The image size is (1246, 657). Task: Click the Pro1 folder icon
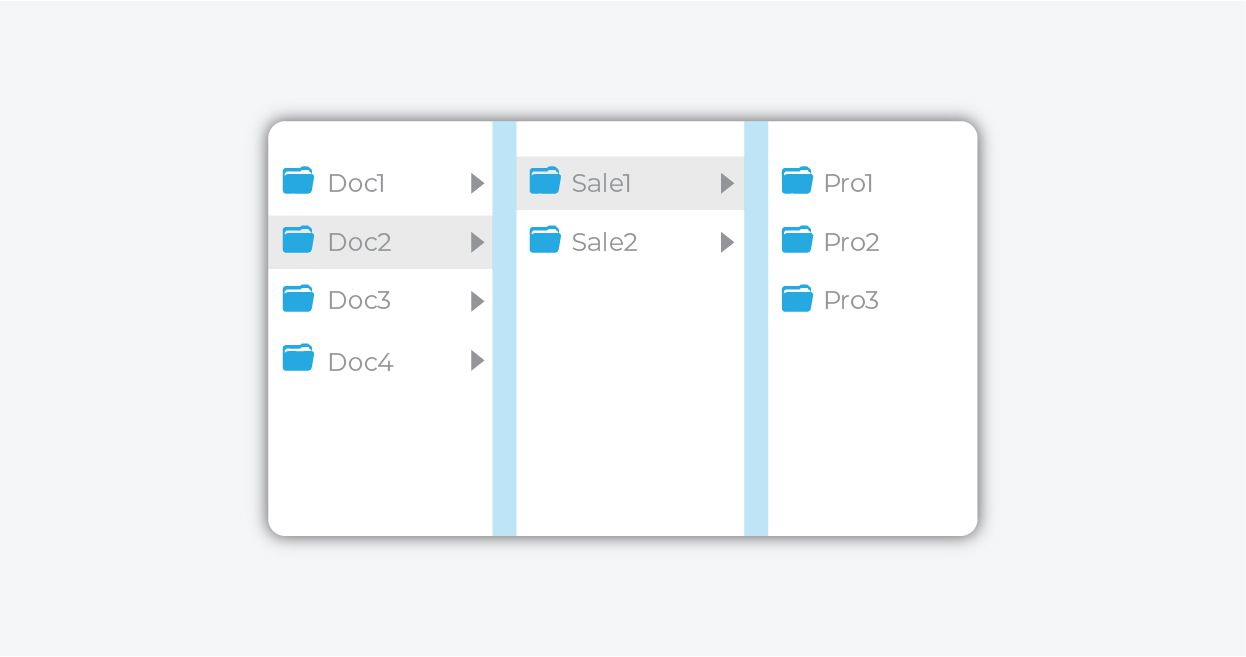click(797, 181)
